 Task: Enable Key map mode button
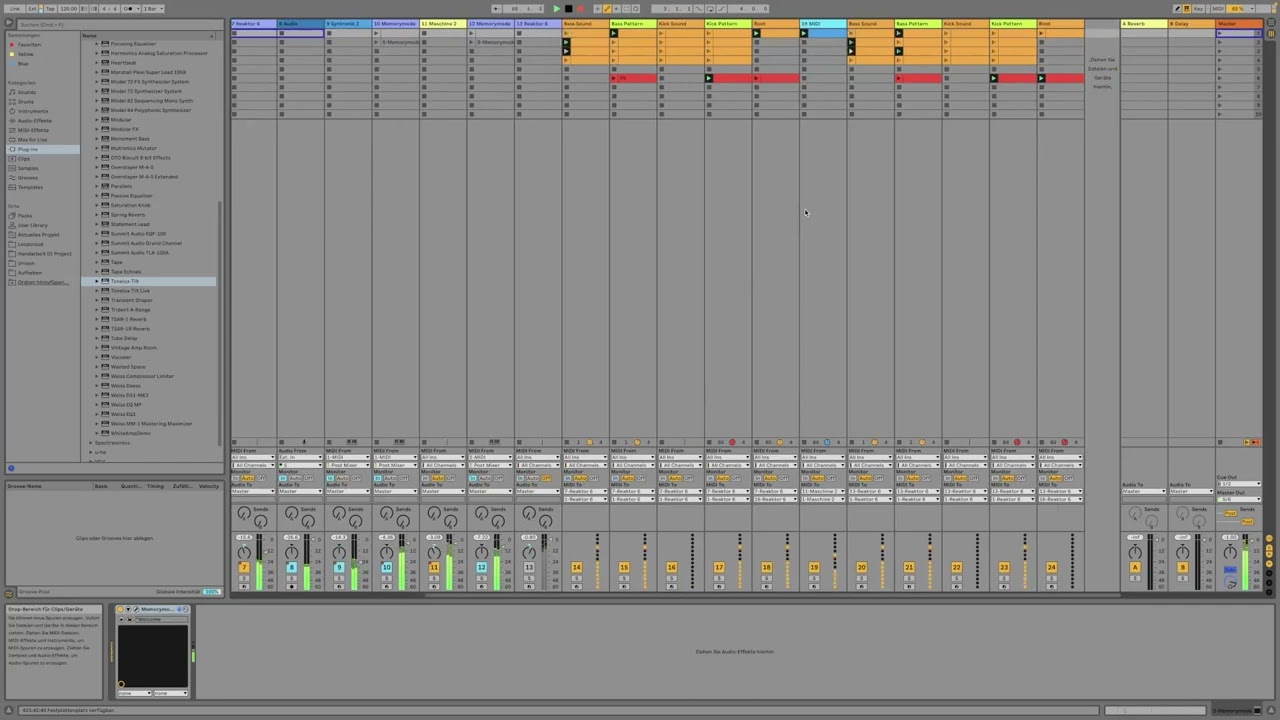coord(1197,9)
